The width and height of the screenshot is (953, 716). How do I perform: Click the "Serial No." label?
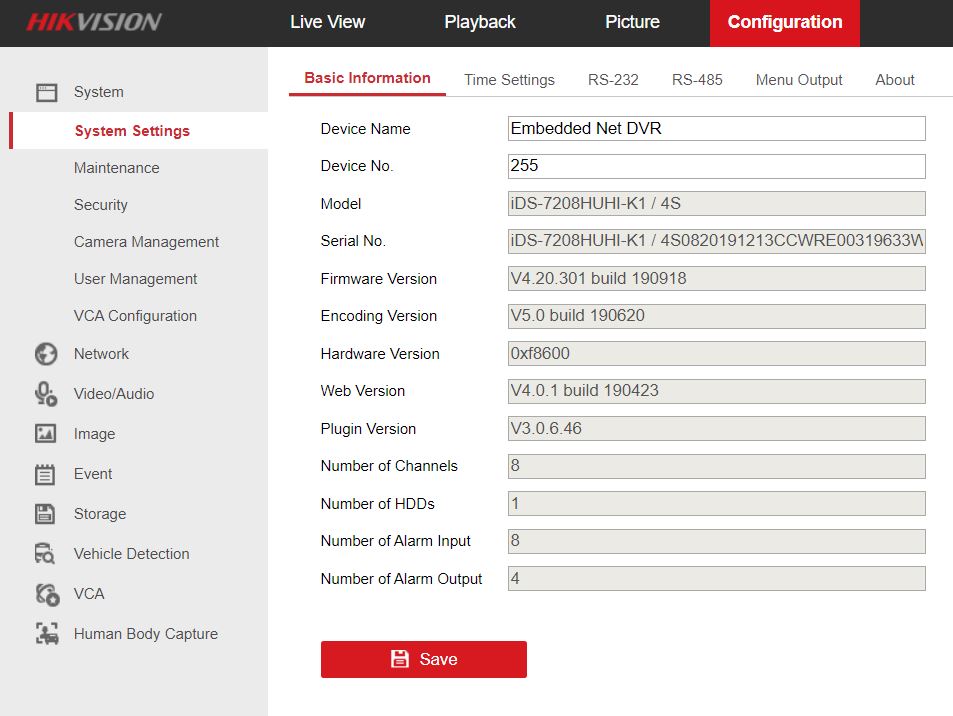pyautogui.click(x=353, y=241)
